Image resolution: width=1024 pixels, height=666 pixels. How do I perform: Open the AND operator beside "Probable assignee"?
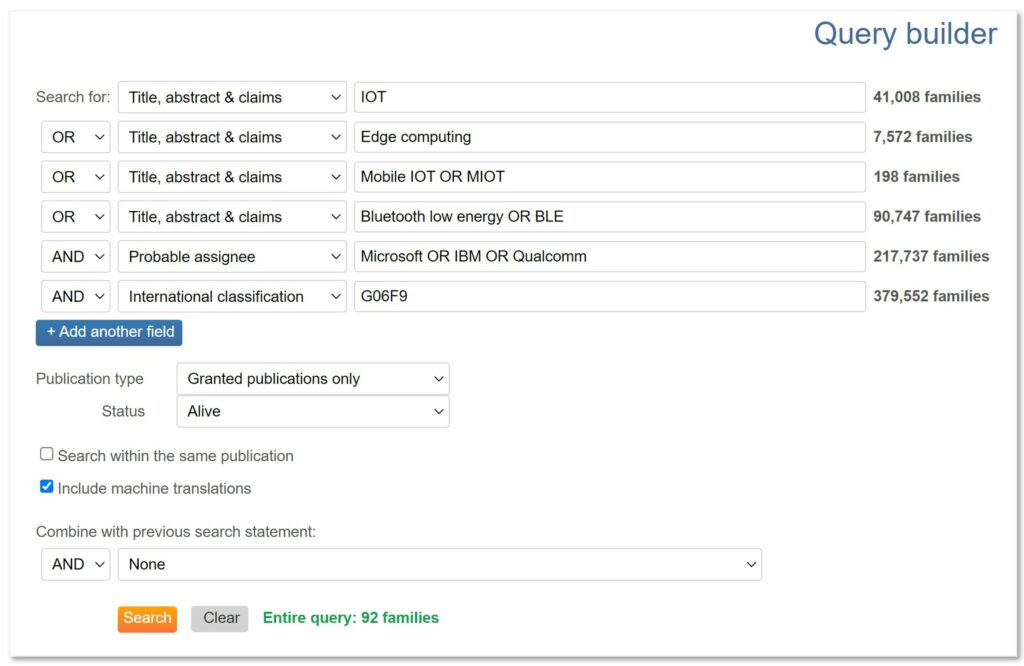click(75, 256)
